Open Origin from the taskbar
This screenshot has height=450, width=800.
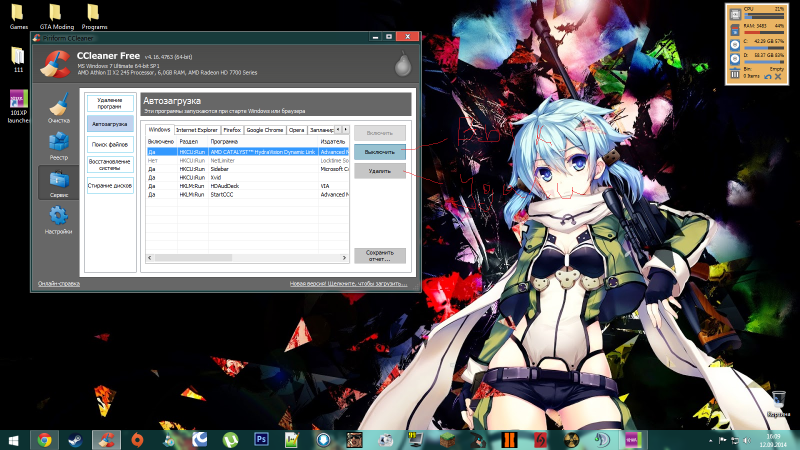(137, 440)
